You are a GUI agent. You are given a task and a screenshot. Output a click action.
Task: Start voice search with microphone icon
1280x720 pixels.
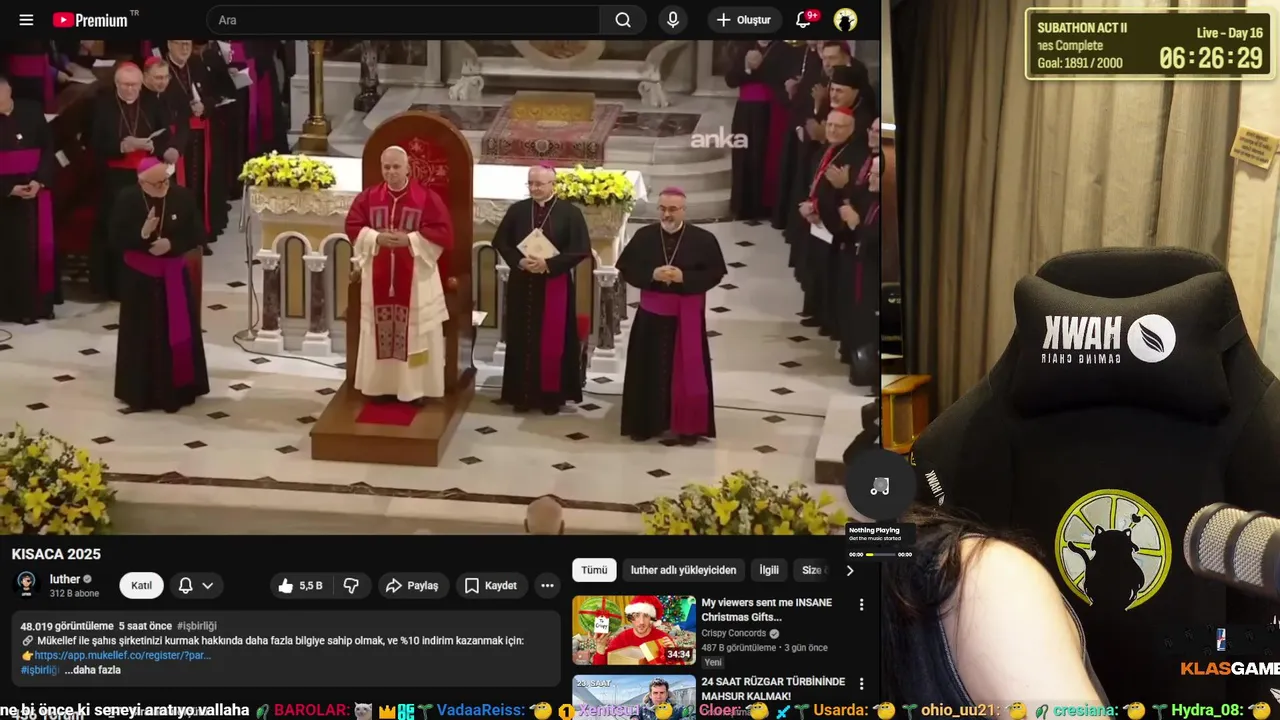pyautogui.click(x=673, y=20)
